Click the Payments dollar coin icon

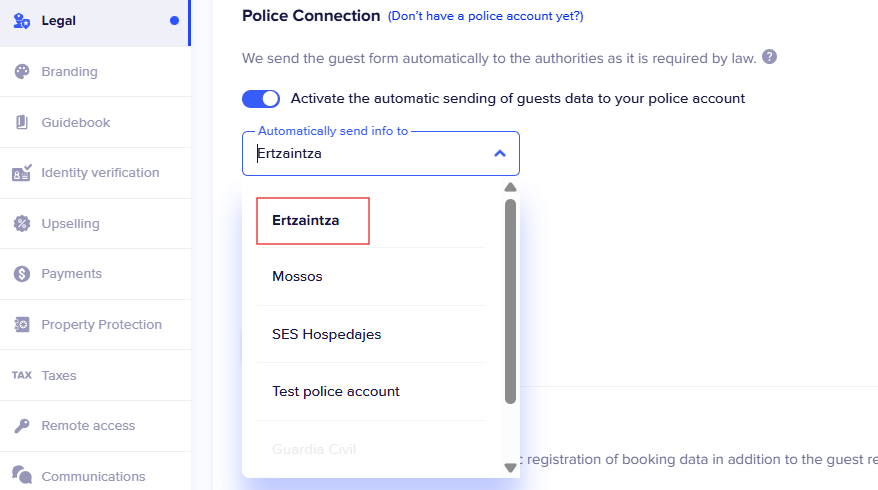(21, 274)
